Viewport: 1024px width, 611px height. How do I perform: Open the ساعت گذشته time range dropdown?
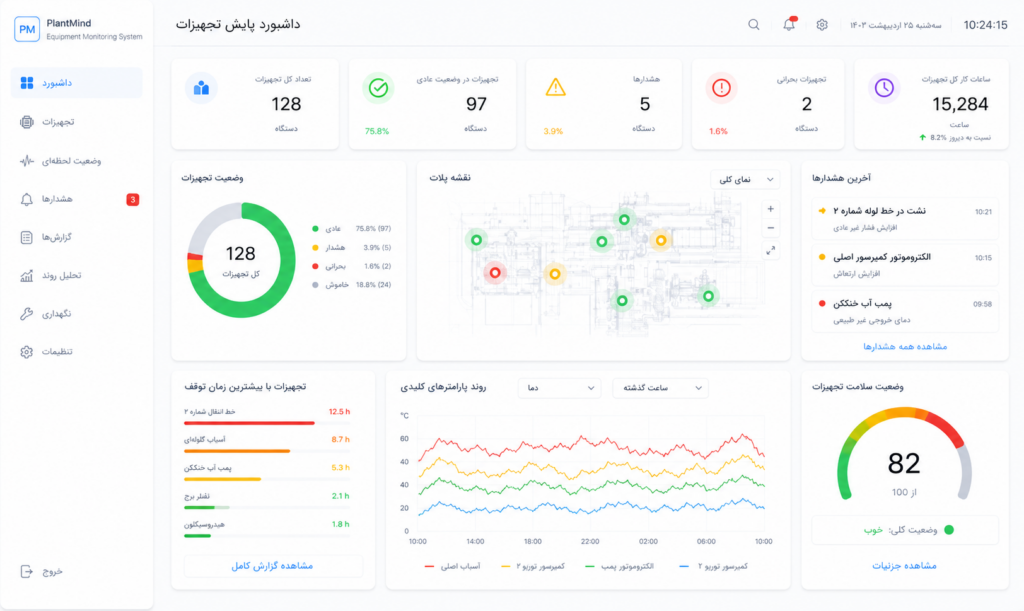pyautogui.click(x=660, y=388)
